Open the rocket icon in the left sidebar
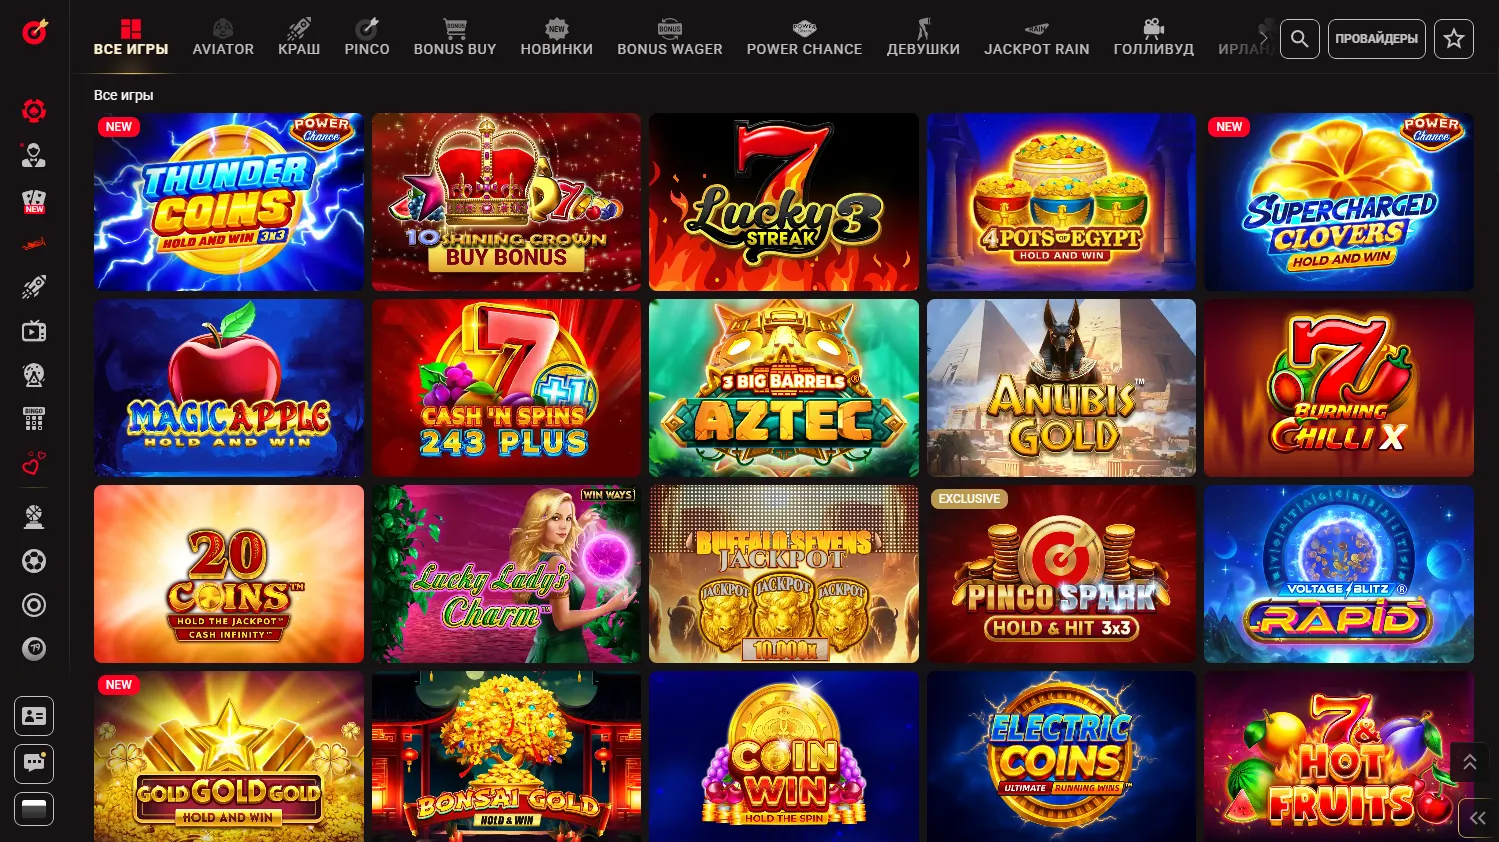The image size is (1499, 842). (x=34, y=287)
